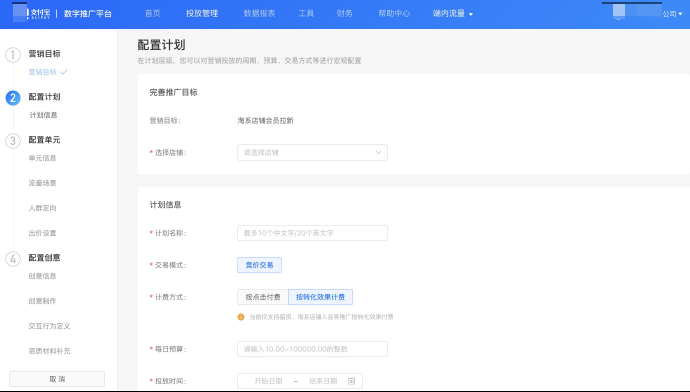Click the 数字推广平台 header title
The width and height of the screenshot is (690, 392).
(x=88, y=14)
